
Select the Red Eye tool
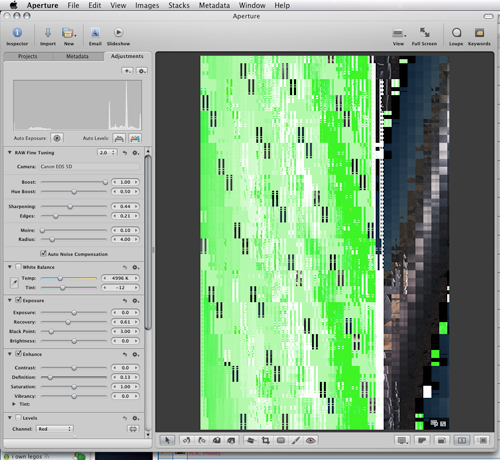pyautogui.click(x=311, y=441)
